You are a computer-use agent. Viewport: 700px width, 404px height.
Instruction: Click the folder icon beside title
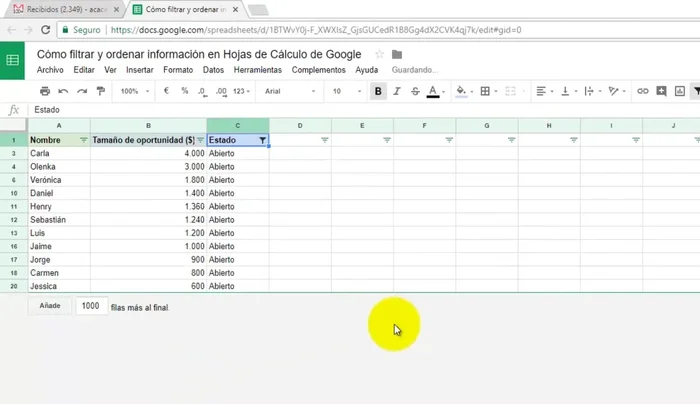[397, 54]
